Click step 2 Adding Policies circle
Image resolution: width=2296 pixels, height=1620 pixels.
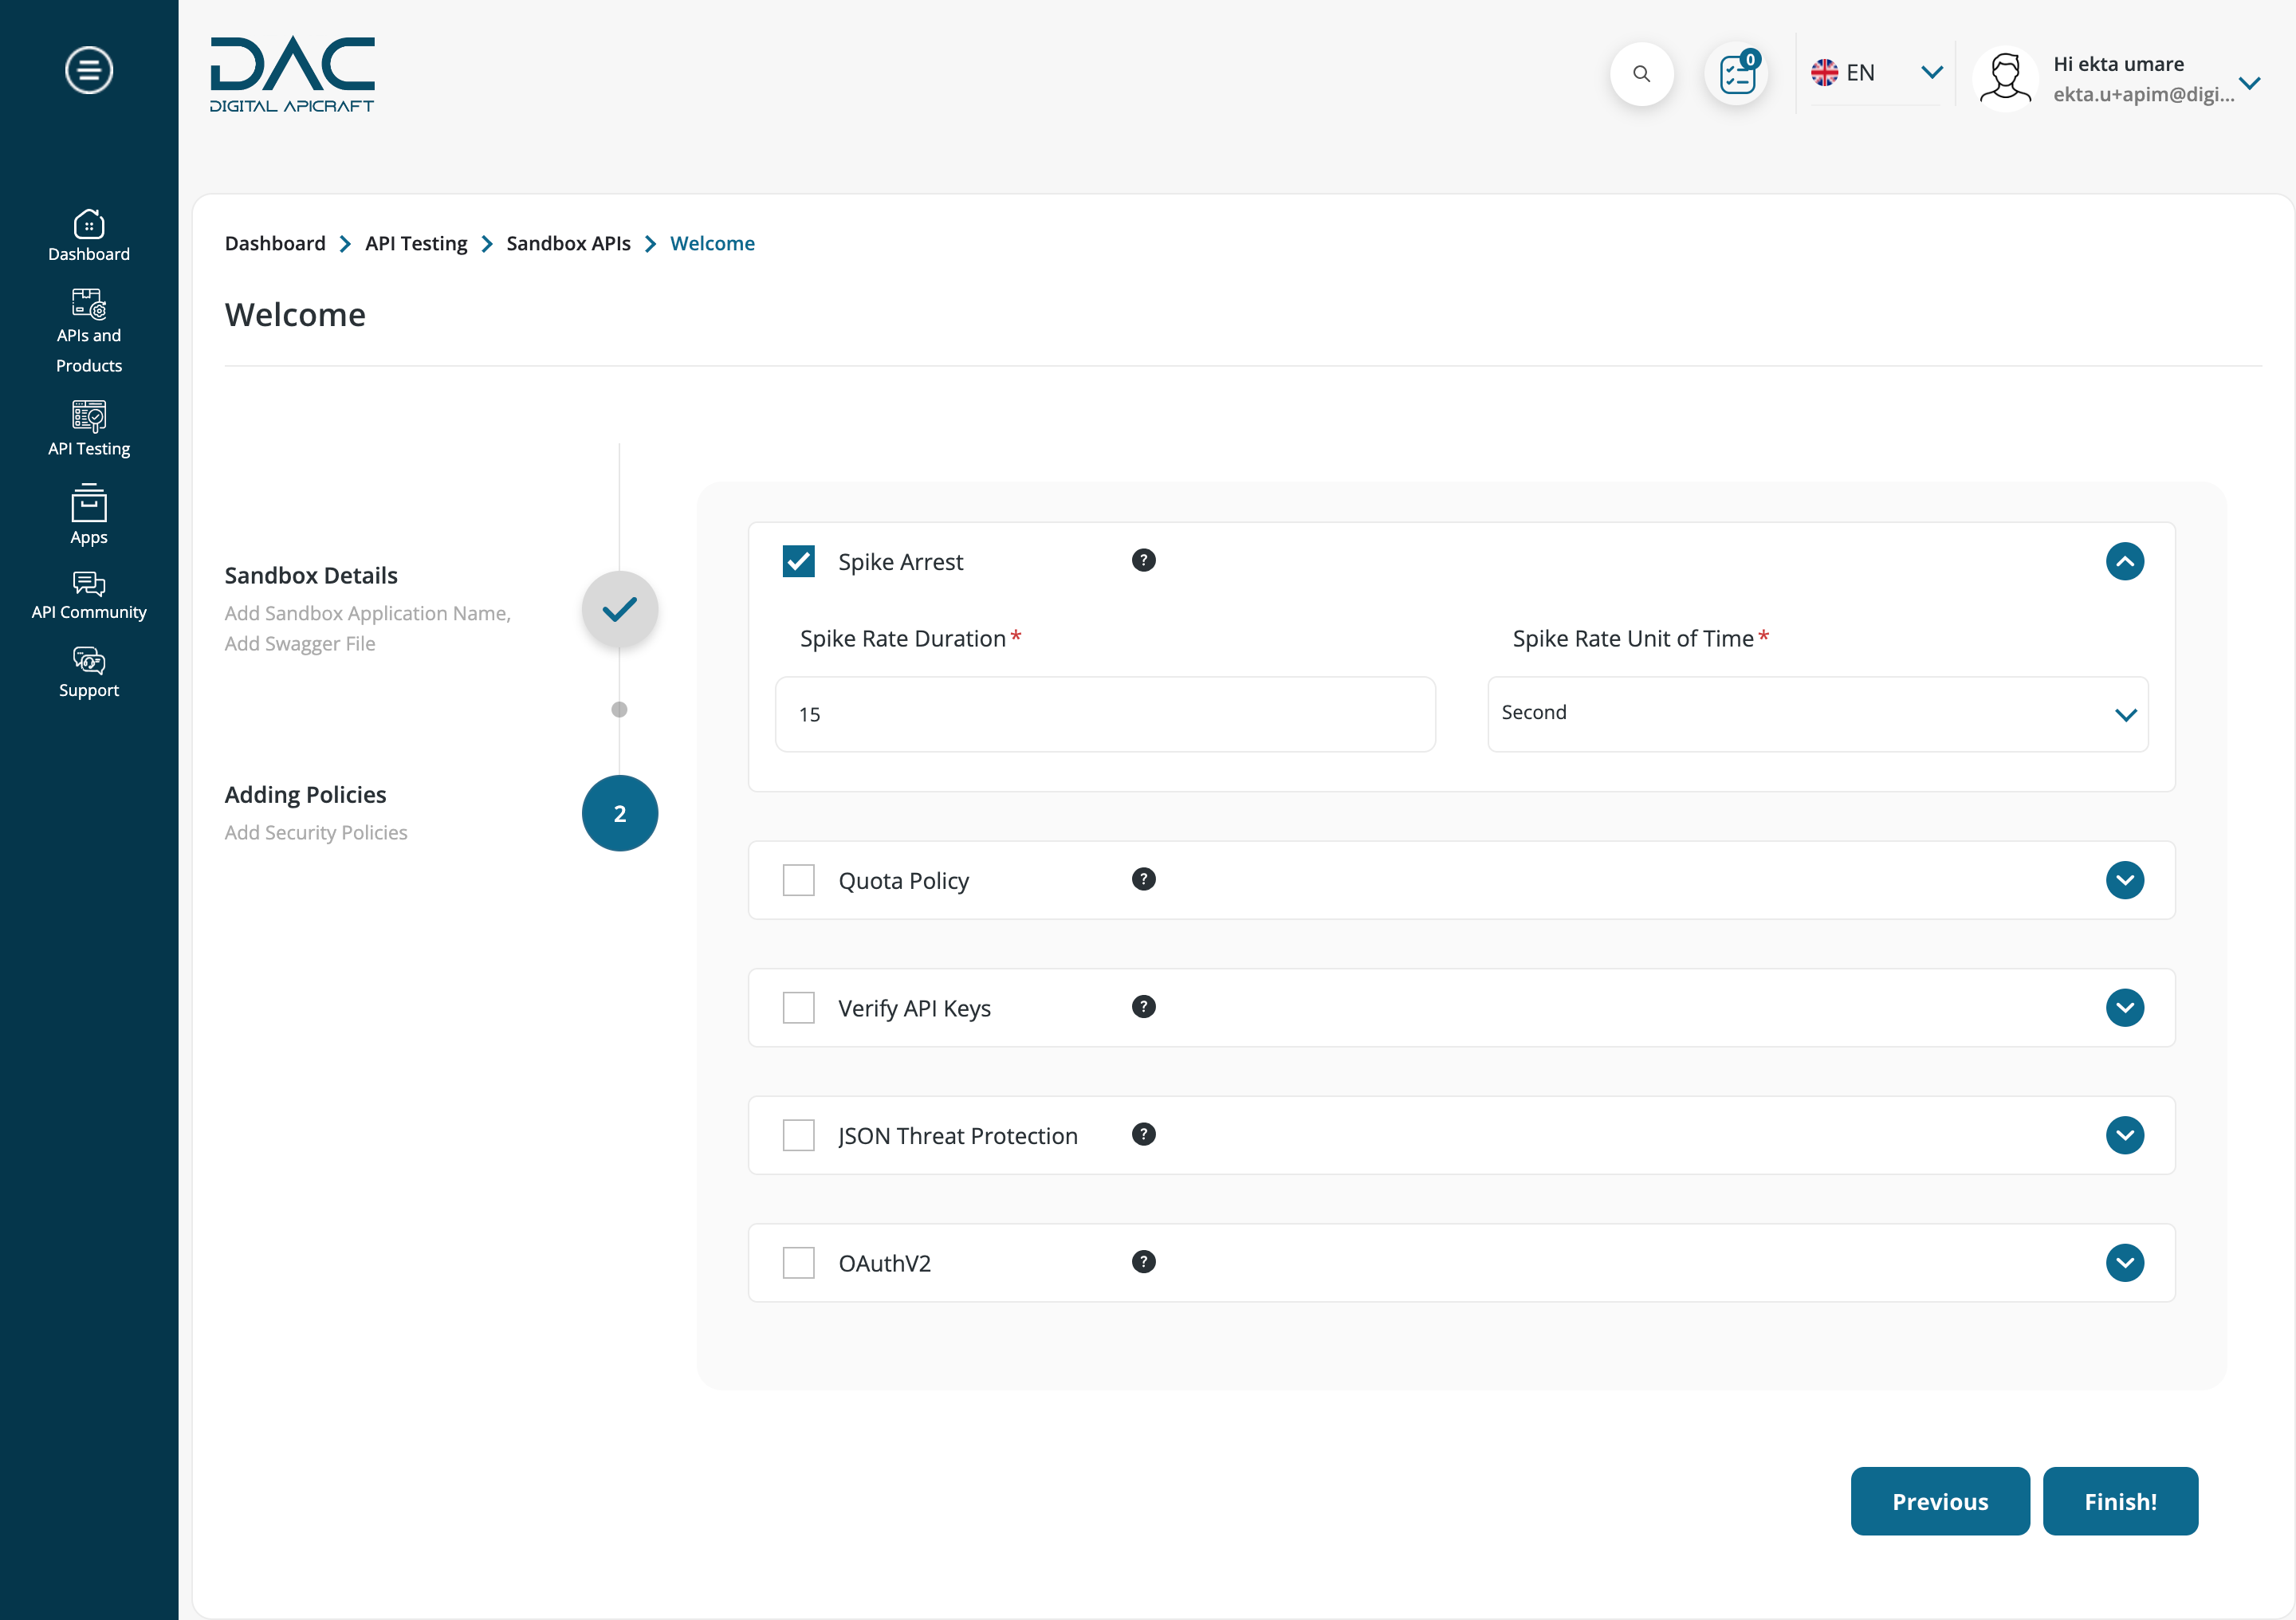pyautogui.click(x=620, y=814)
